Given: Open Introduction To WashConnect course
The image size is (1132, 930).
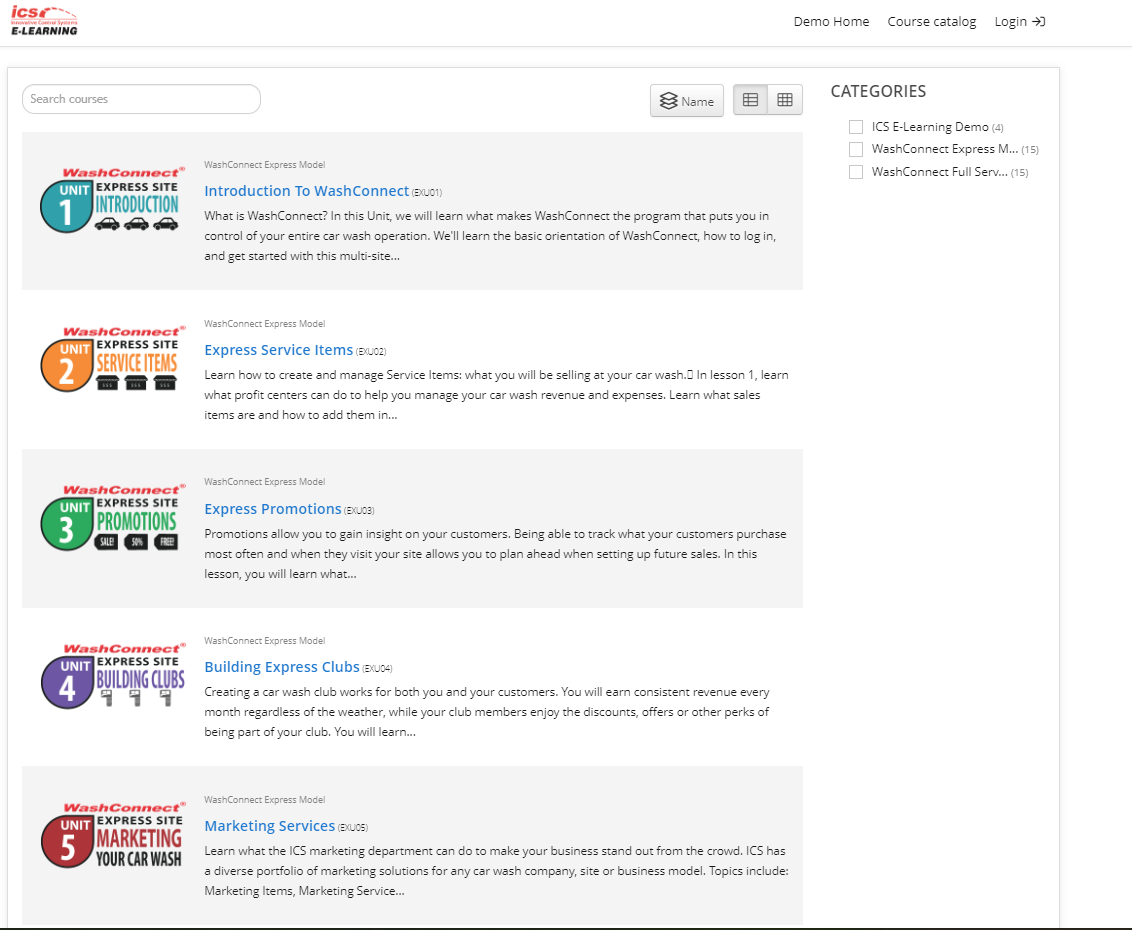Looking at the screenshot, I should tap(307, 191).
